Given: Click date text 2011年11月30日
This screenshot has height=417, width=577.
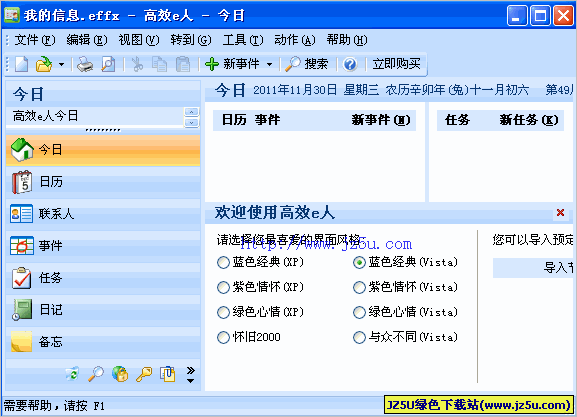Looking at the screenshot, I should (x=295, y=90).
